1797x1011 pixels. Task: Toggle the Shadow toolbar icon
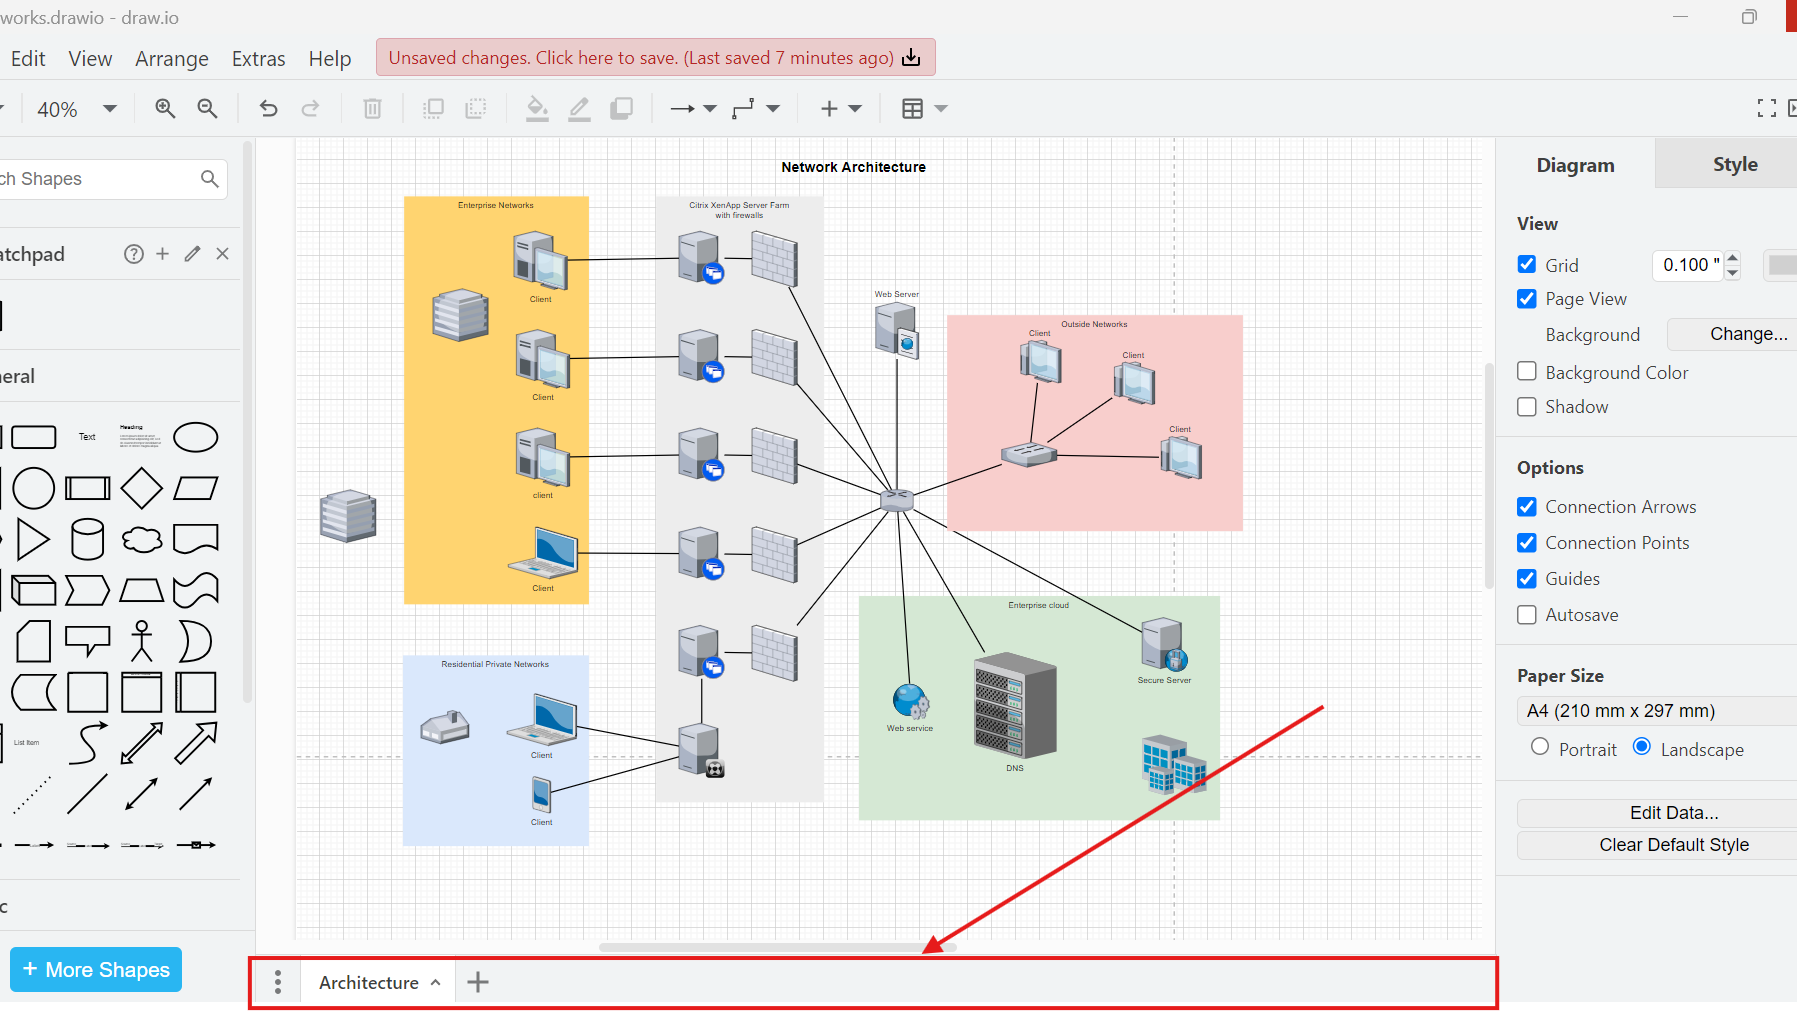pyautogui.click(x=621, y=108)
